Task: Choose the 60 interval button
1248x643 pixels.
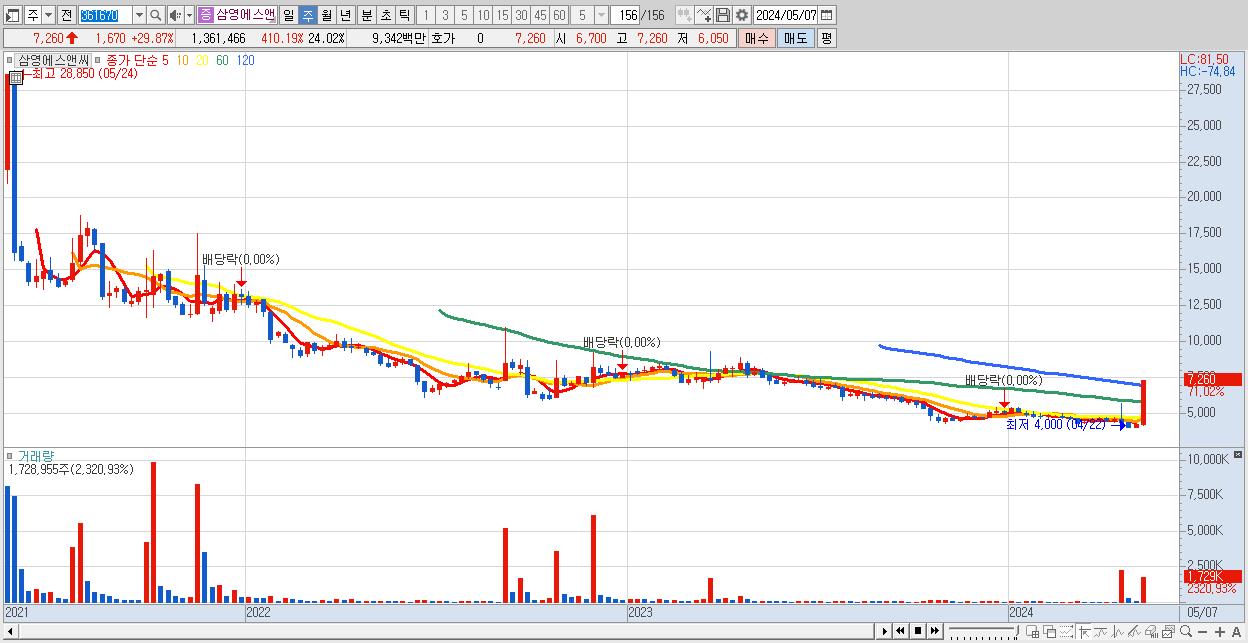Action: 559,15
